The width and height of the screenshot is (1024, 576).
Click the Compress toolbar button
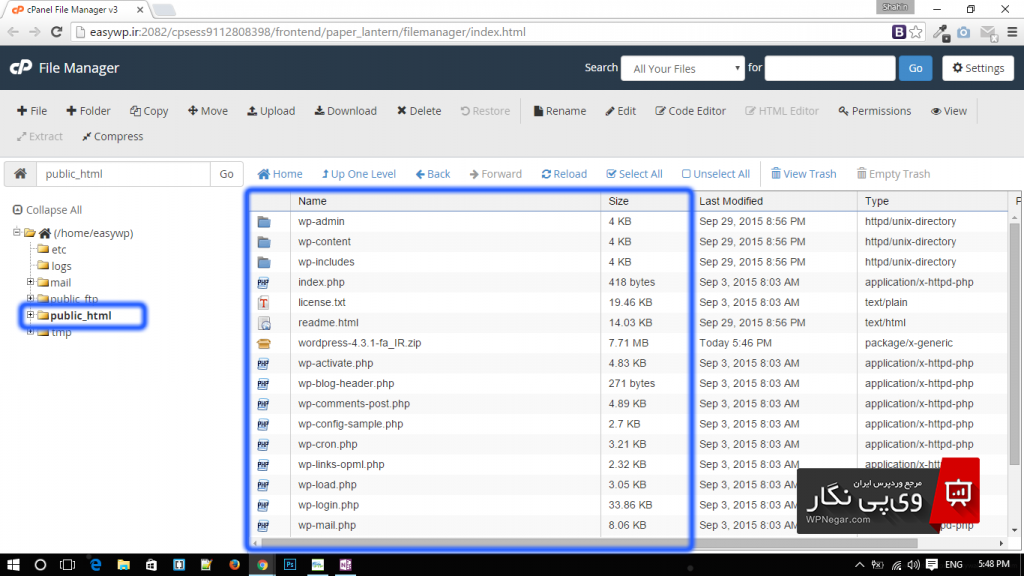(x=112, y=136)
